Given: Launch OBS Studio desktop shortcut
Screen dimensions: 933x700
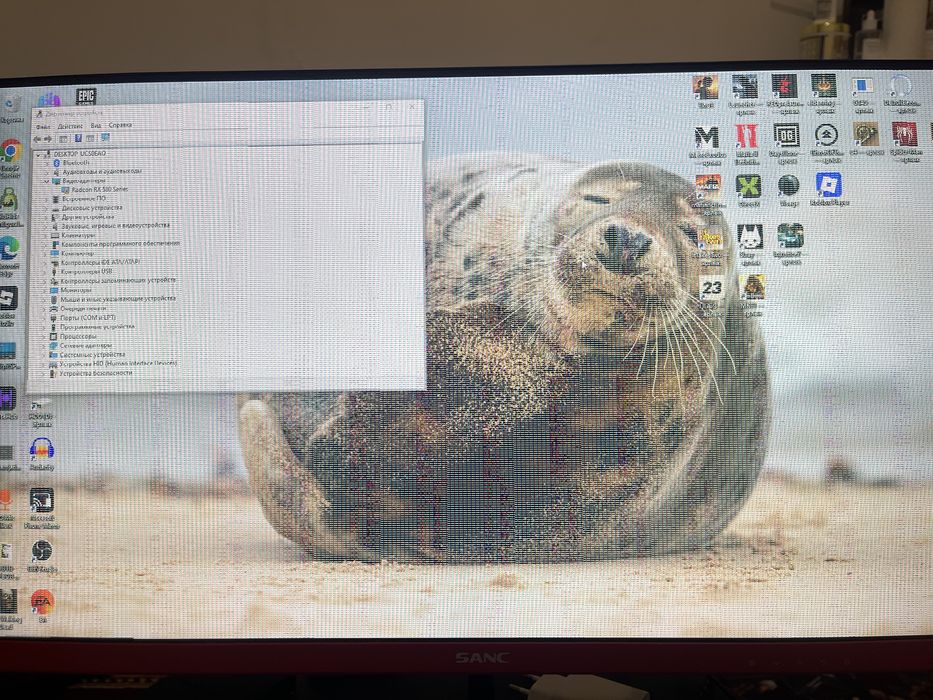Looking at the screenshot, I should point(42,551).
